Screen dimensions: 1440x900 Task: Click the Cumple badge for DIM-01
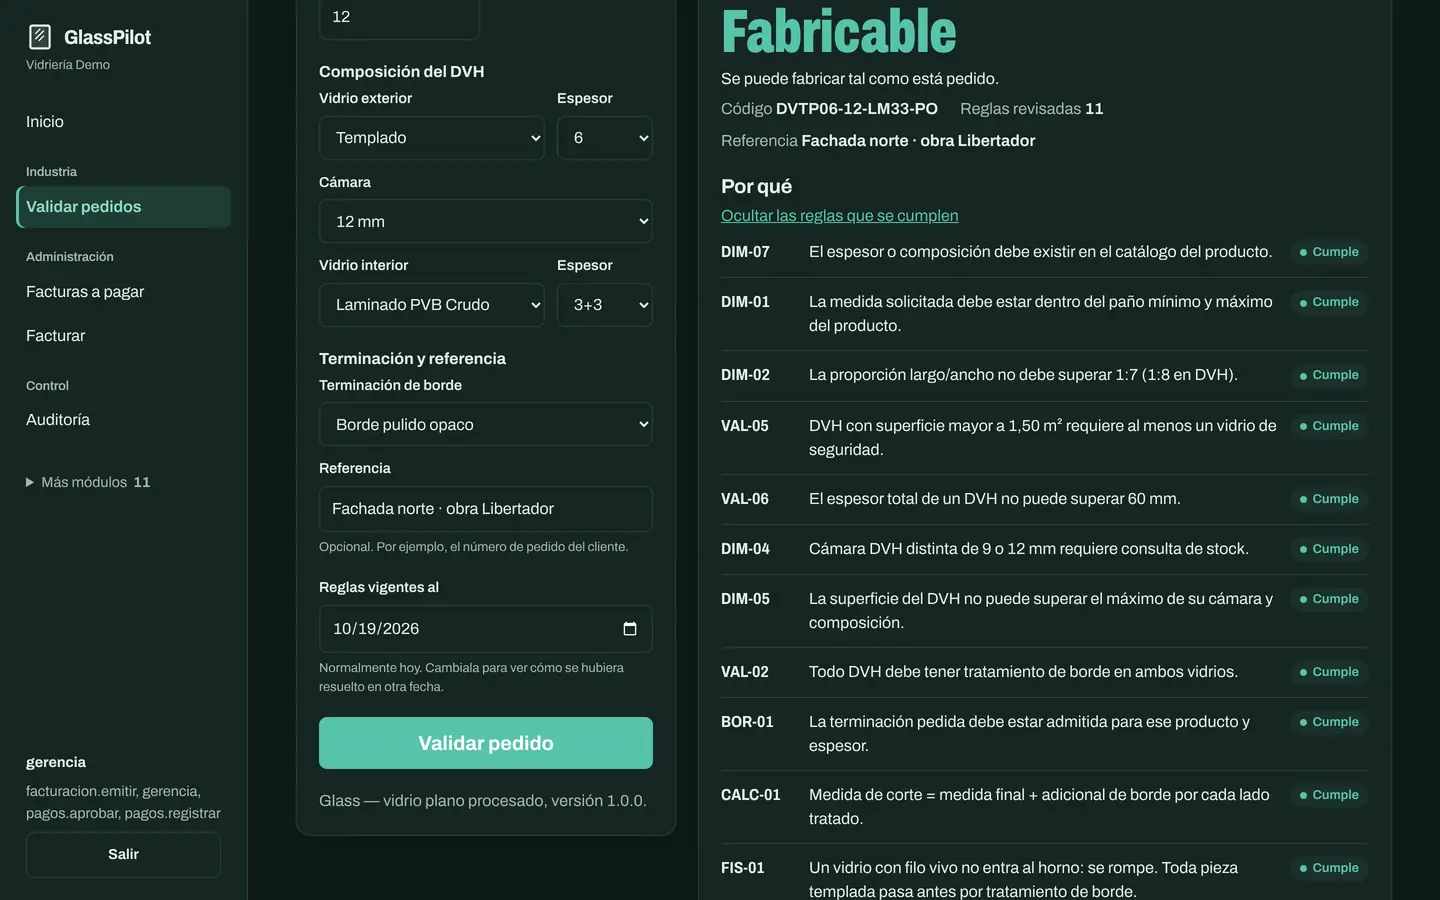coord(1329,302)
